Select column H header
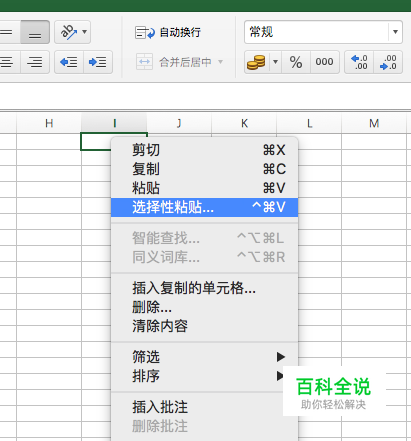Screen dimensions: 411x441 (49, 123)
